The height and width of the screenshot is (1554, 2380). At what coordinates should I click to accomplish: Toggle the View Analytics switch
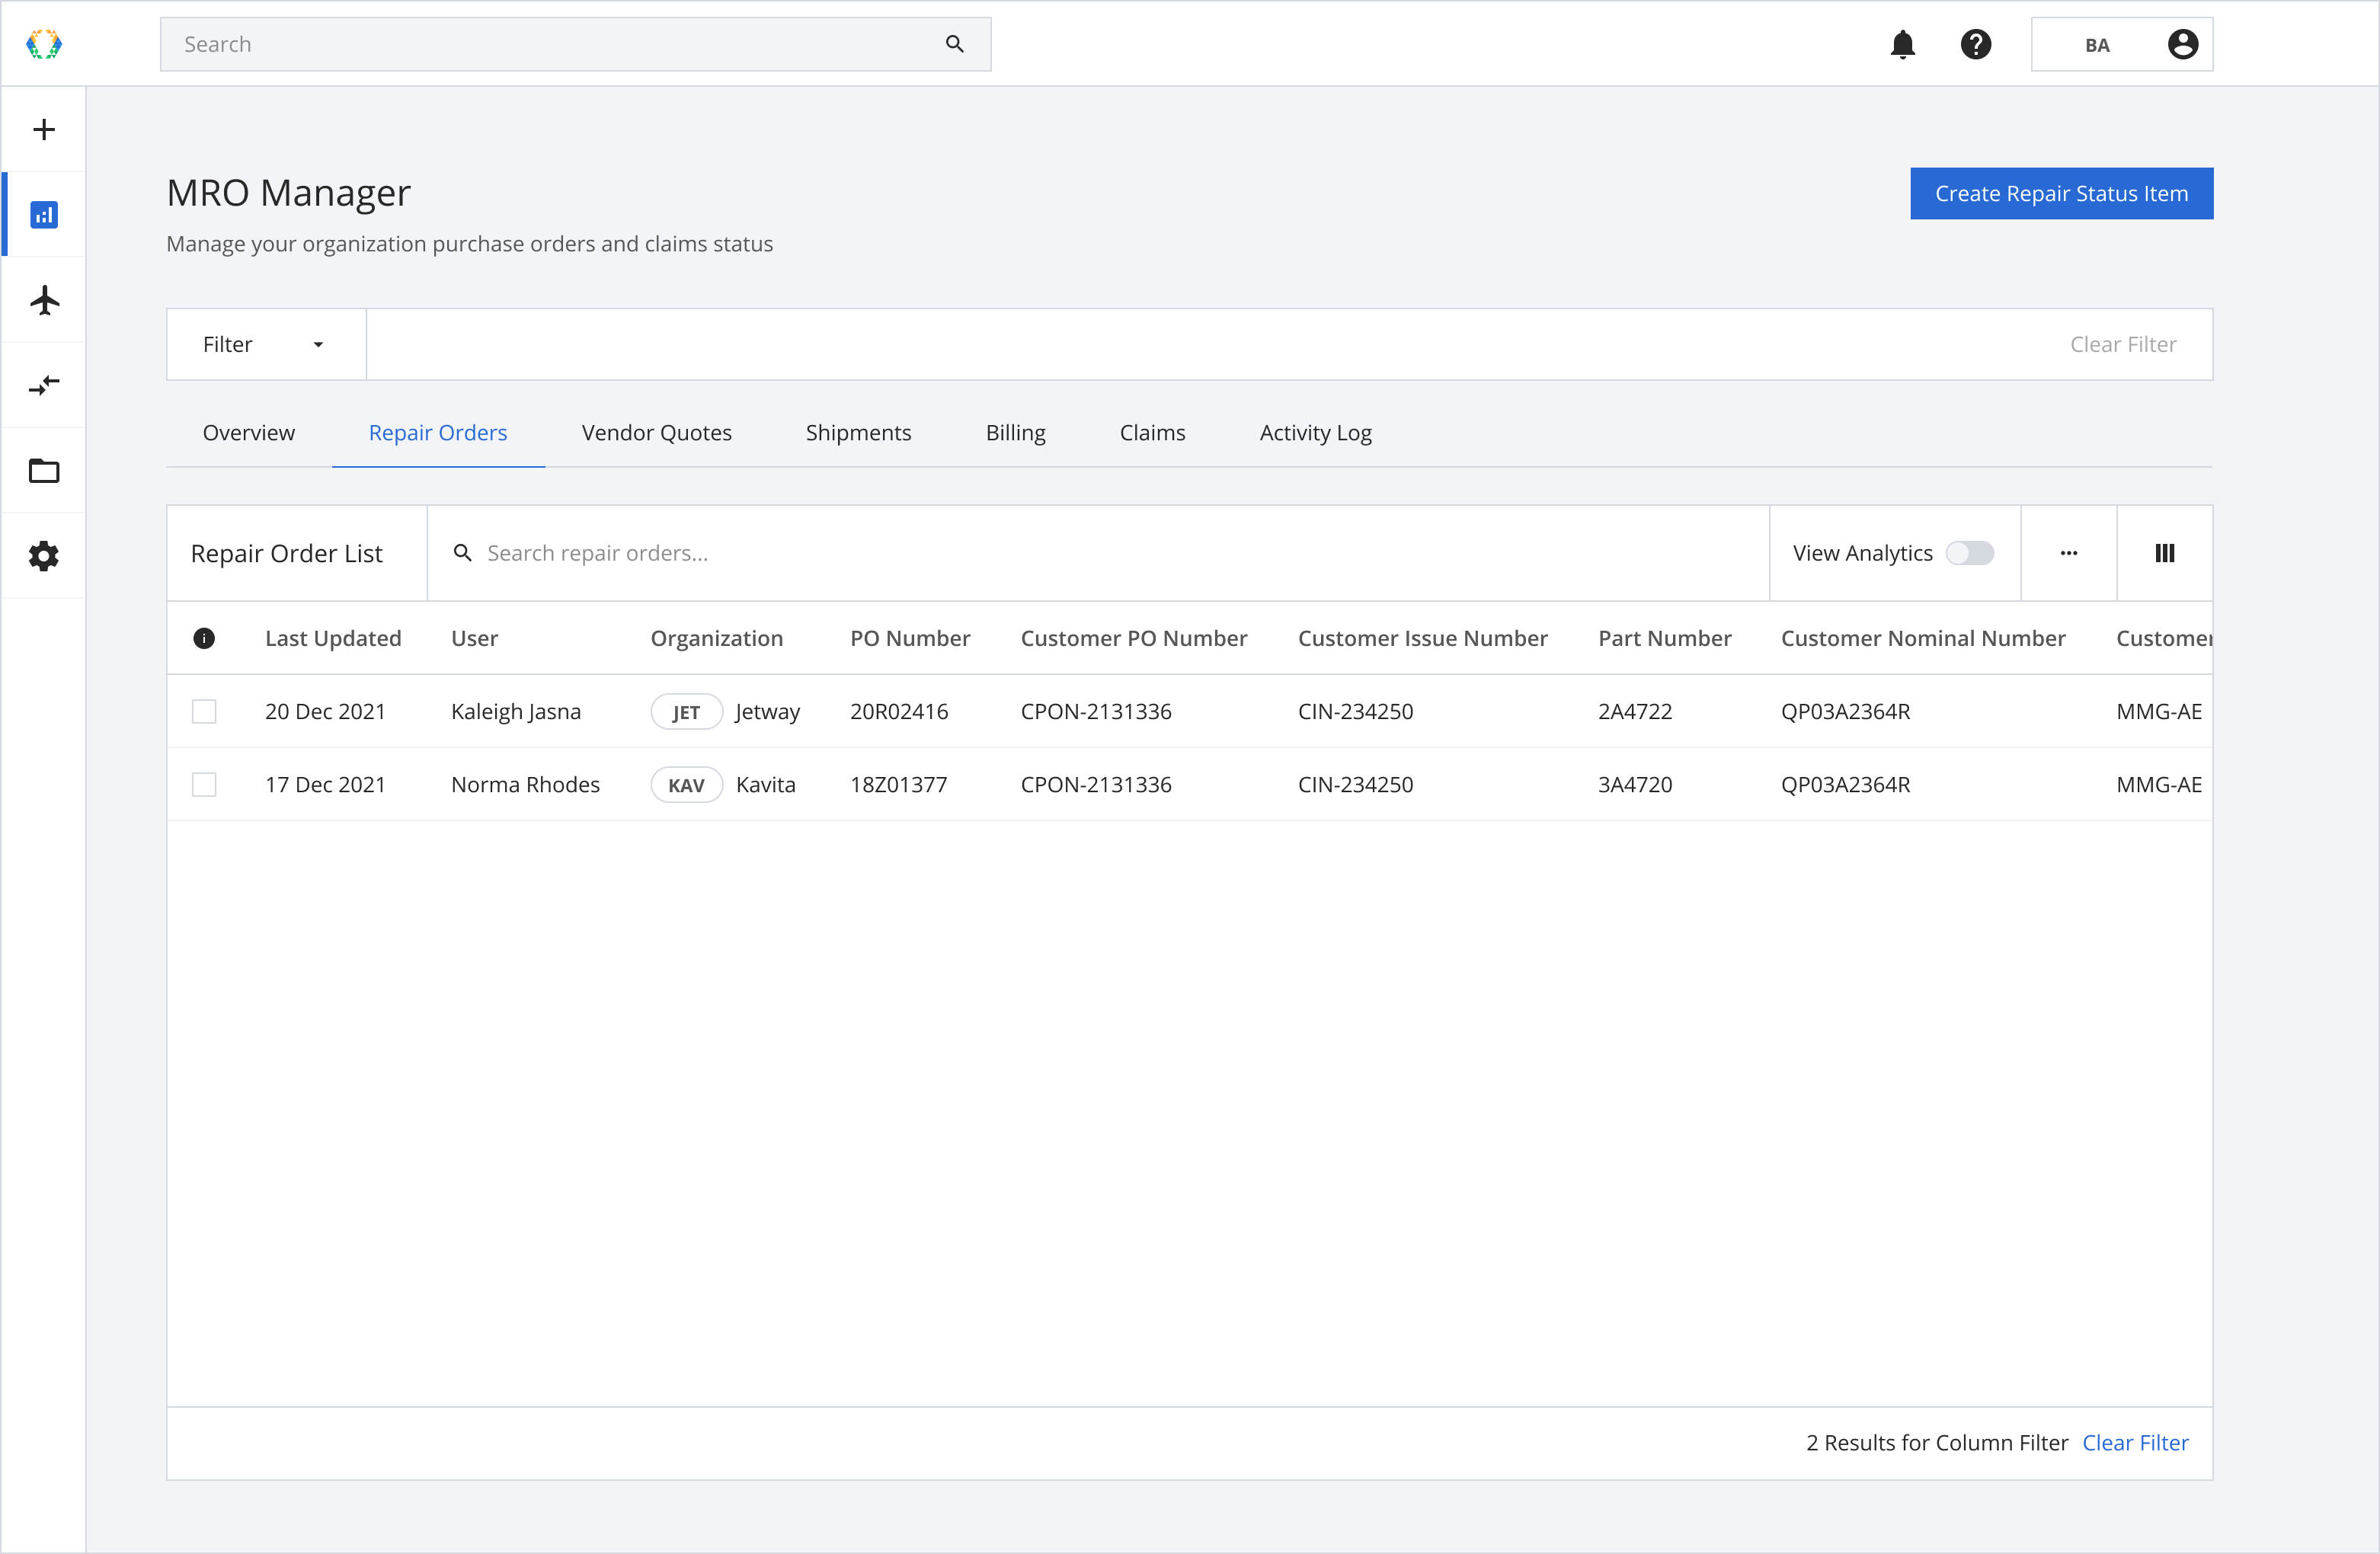pyautogui.click(x=1970, y=553)
